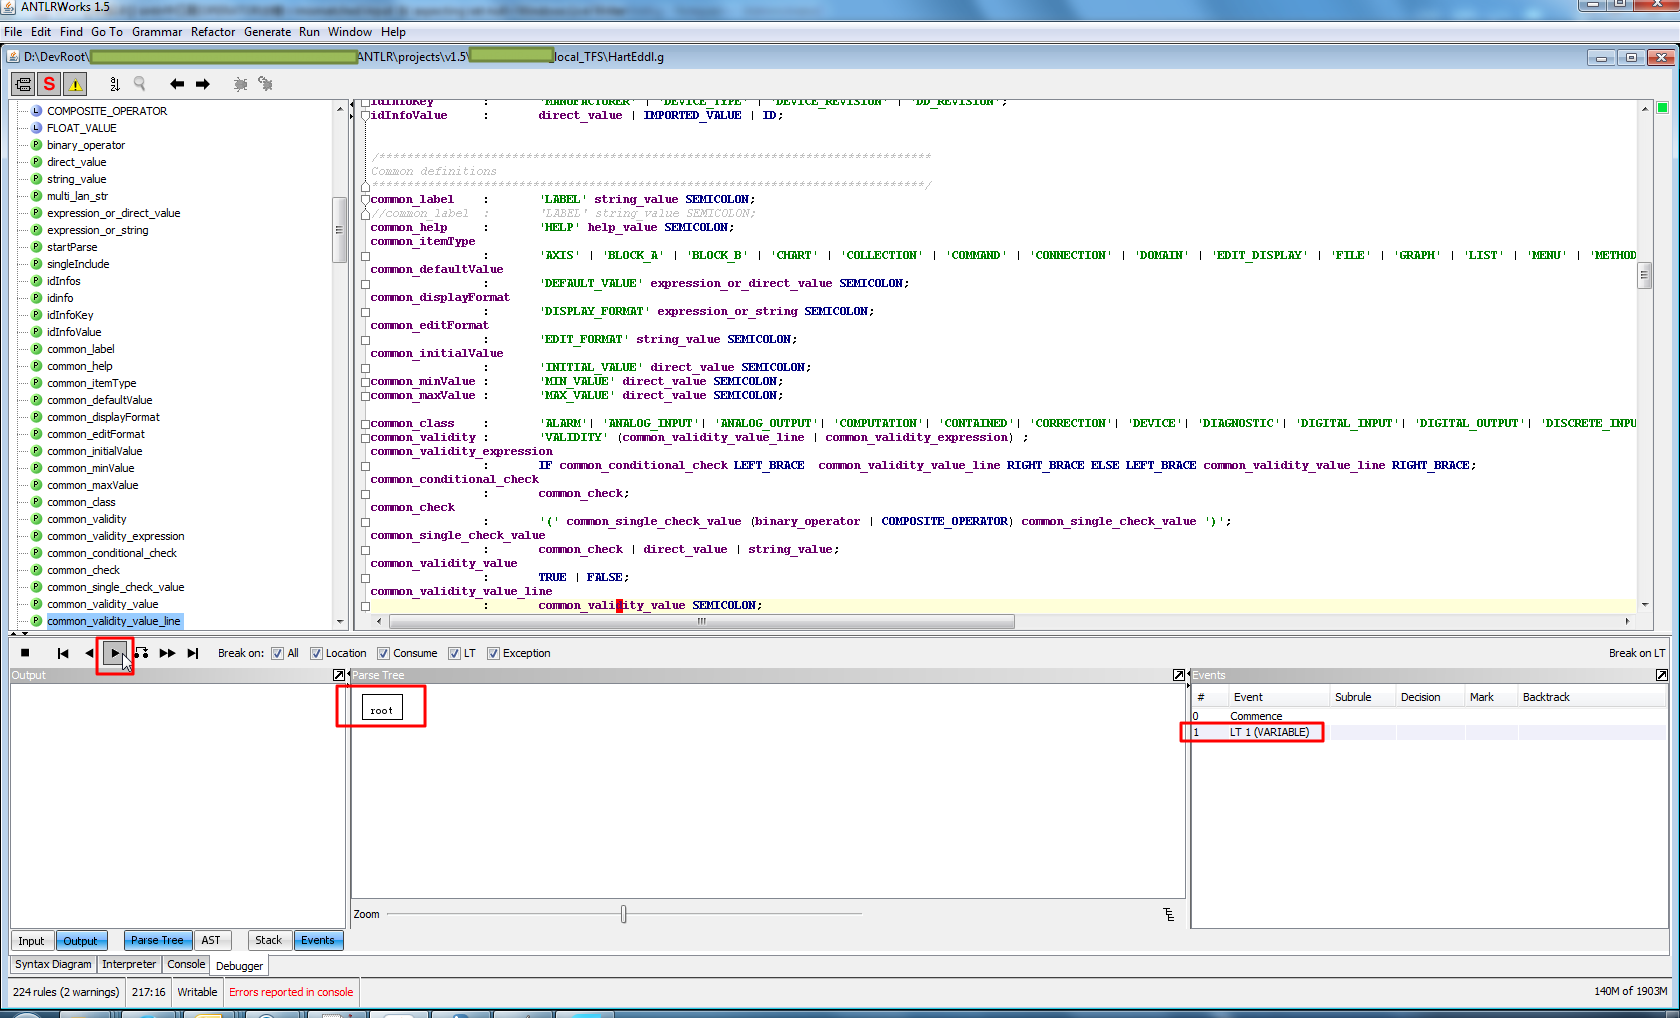Show the AST view button

click(211, 940)
